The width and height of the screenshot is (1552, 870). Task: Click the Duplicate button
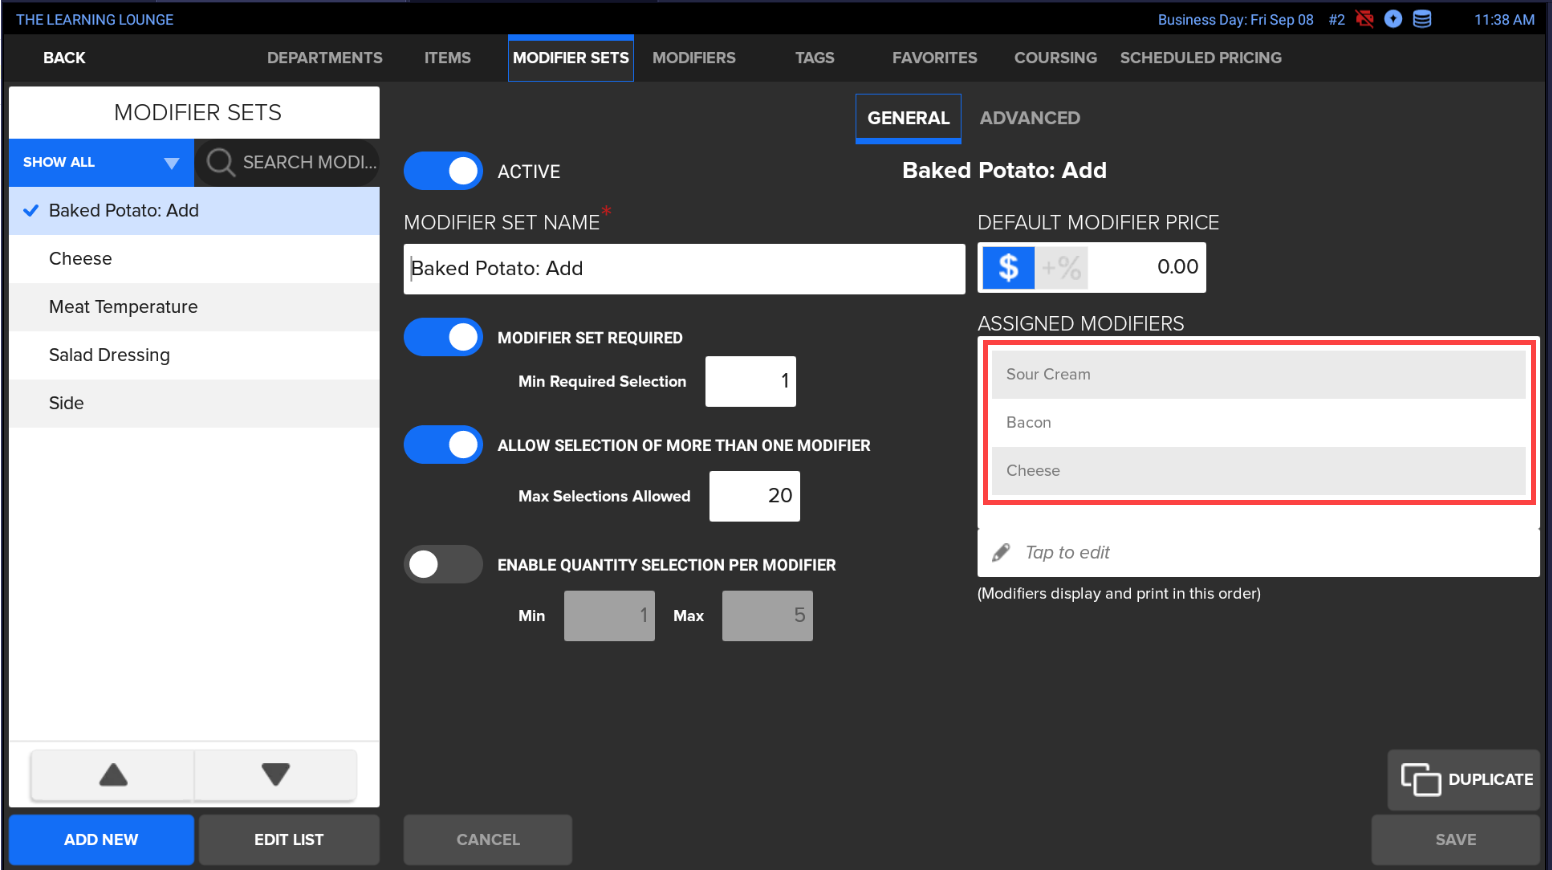1465,780
